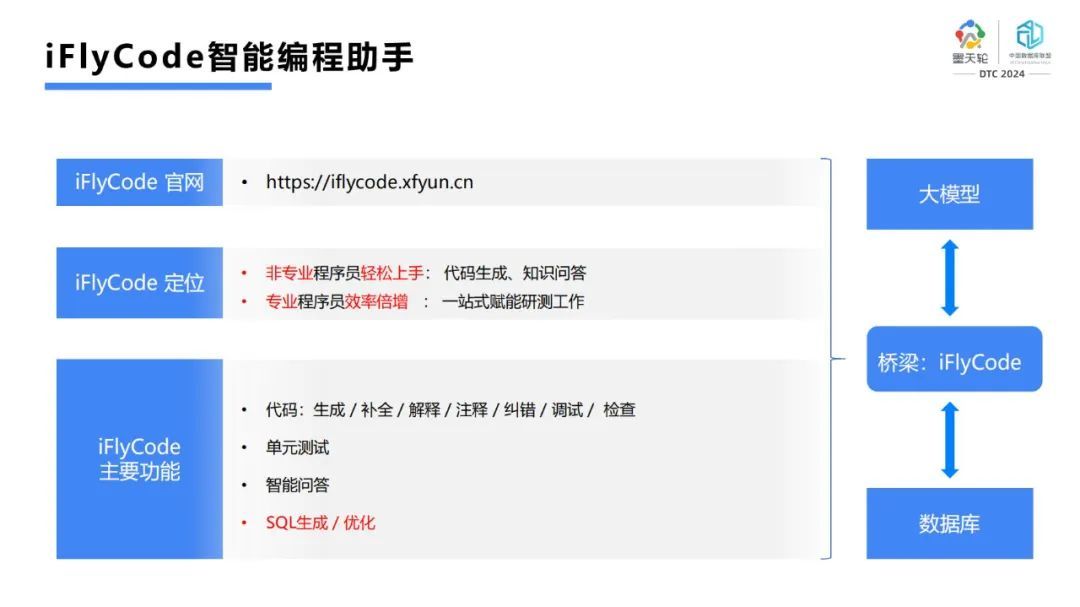Image resolution: width=1080 pixels, height=607 pixels.
Task: Click the iFlyCode智能编程助手 title
Action: [x=229, y=56]
